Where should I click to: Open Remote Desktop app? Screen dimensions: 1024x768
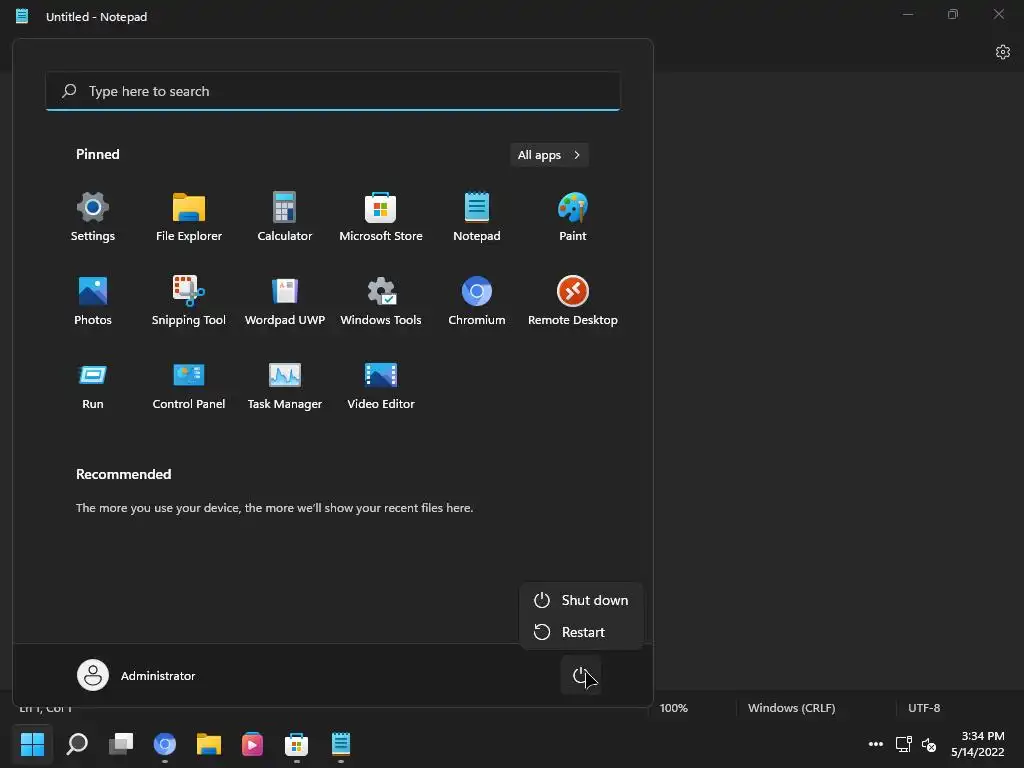click(x=573, y=301)
